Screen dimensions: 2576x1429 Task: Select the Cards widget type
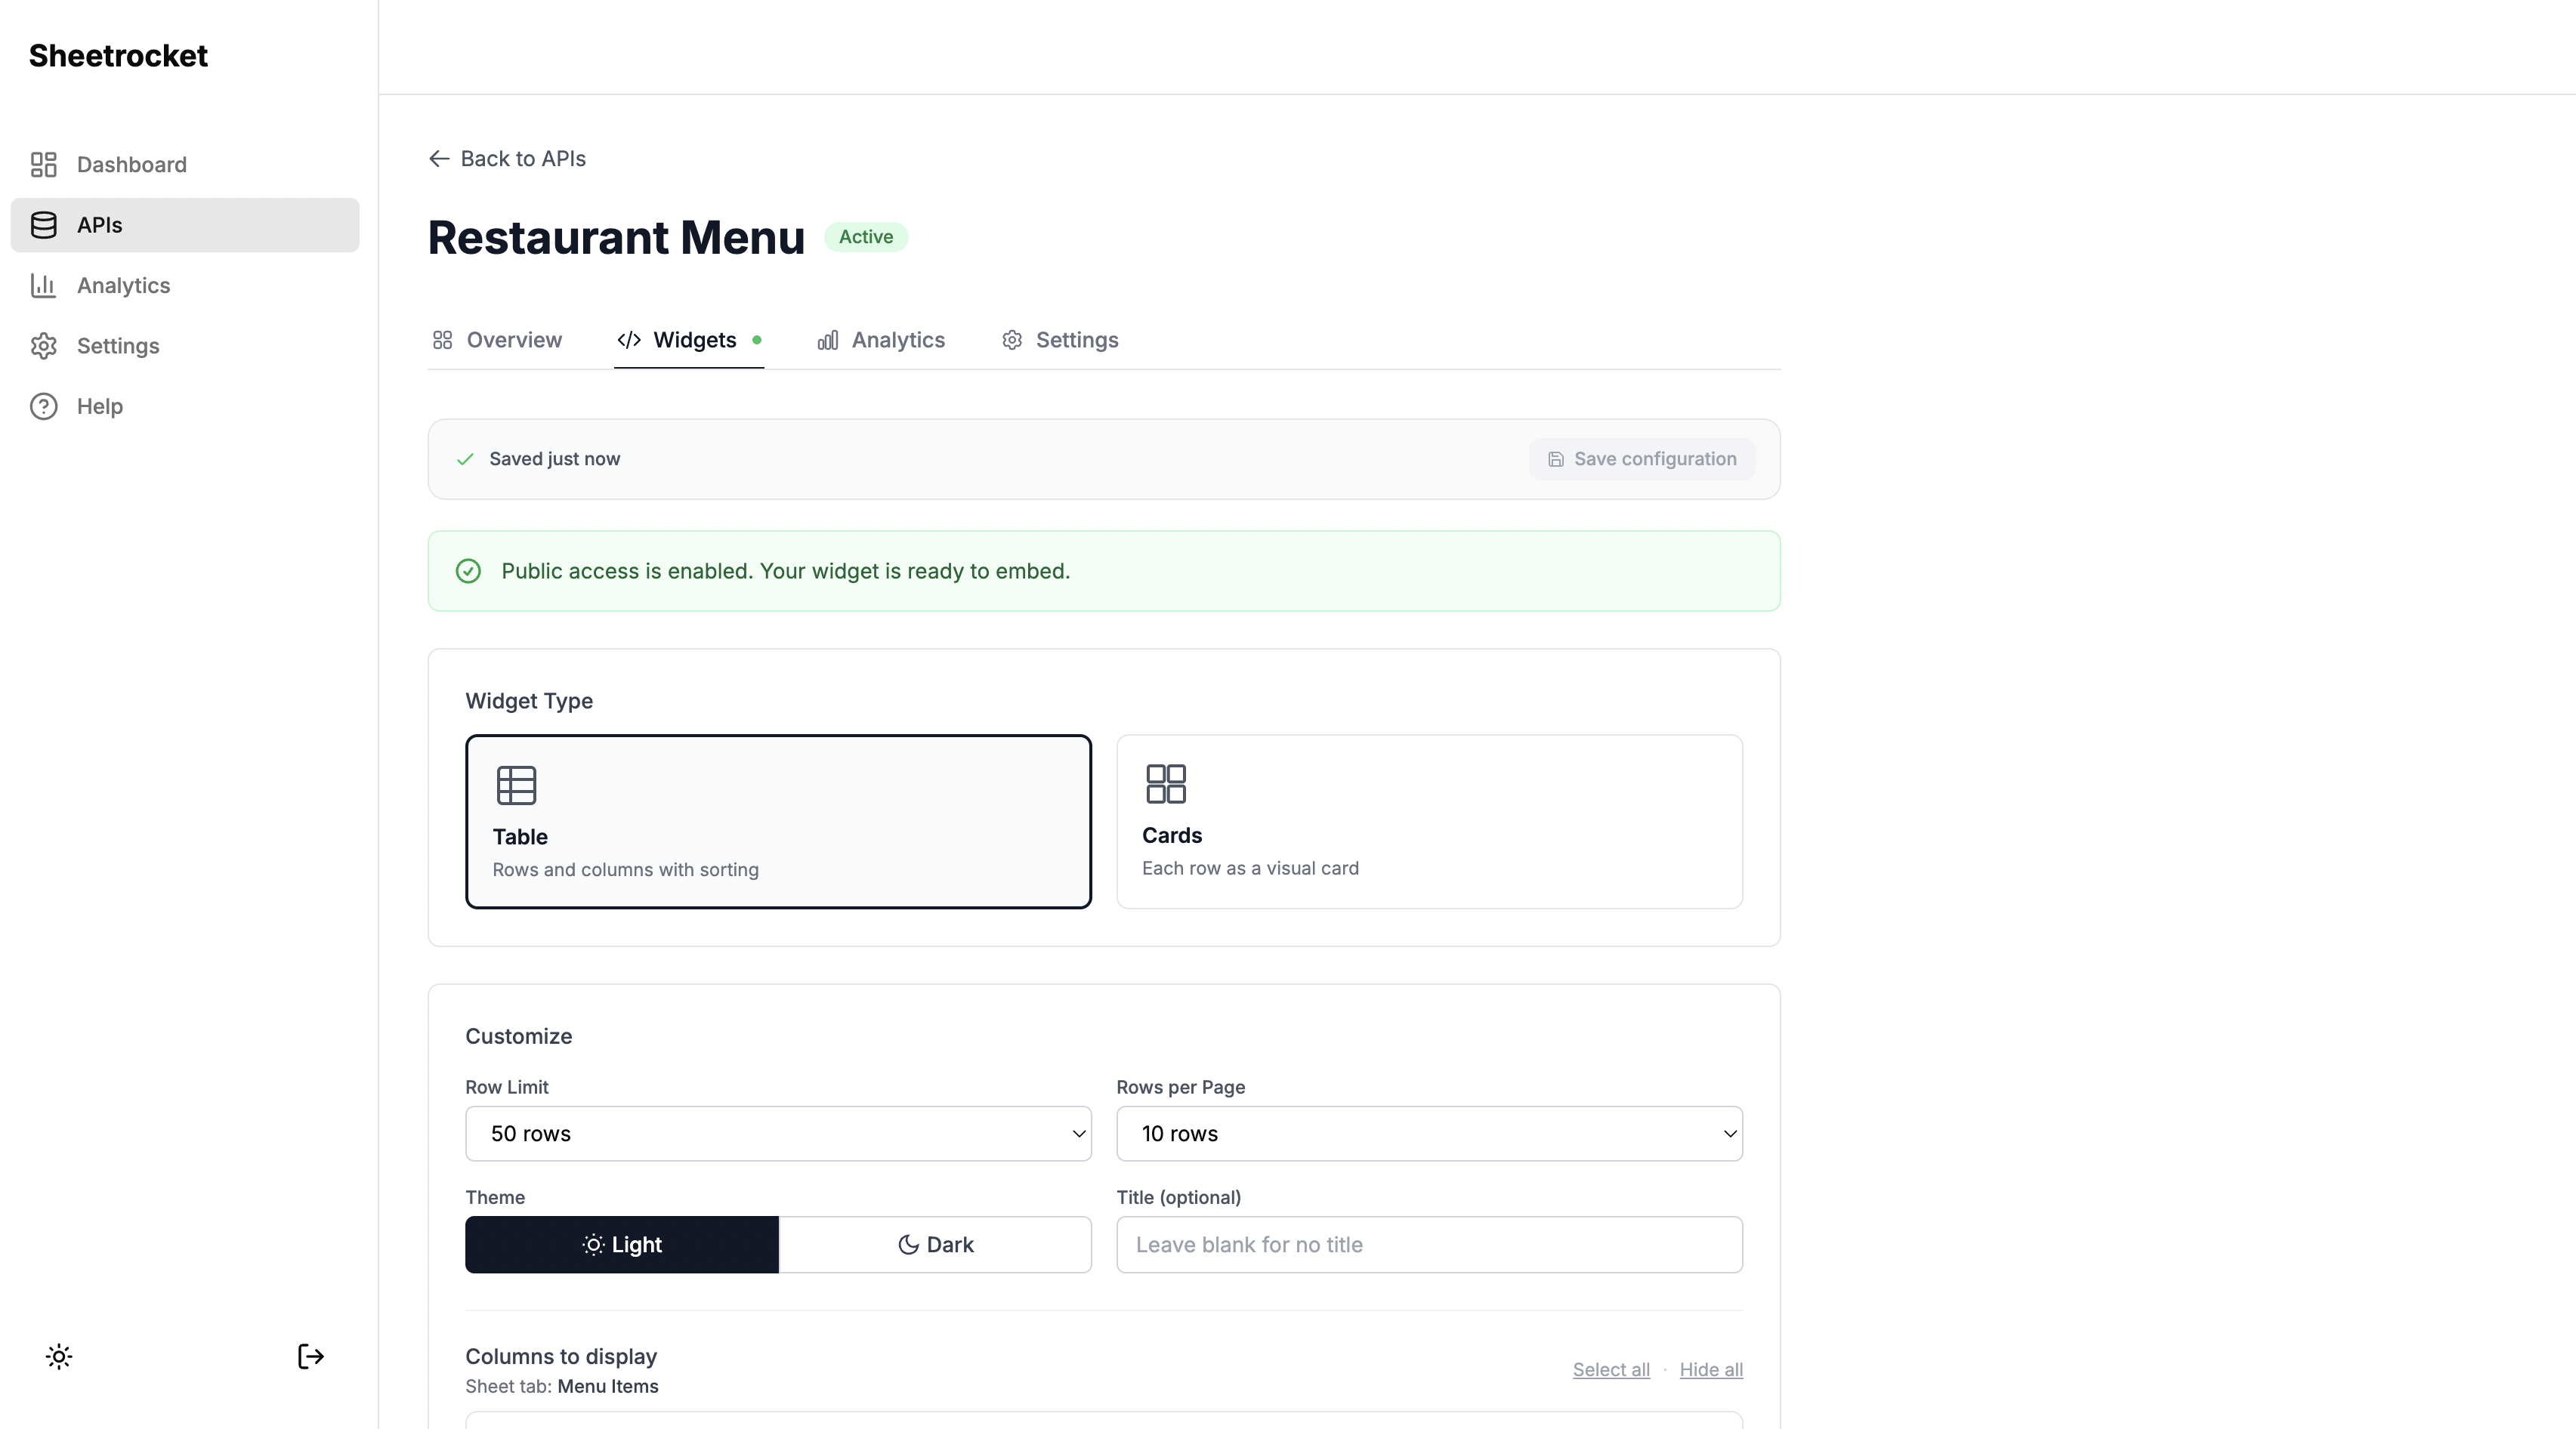click(1429, 820)
